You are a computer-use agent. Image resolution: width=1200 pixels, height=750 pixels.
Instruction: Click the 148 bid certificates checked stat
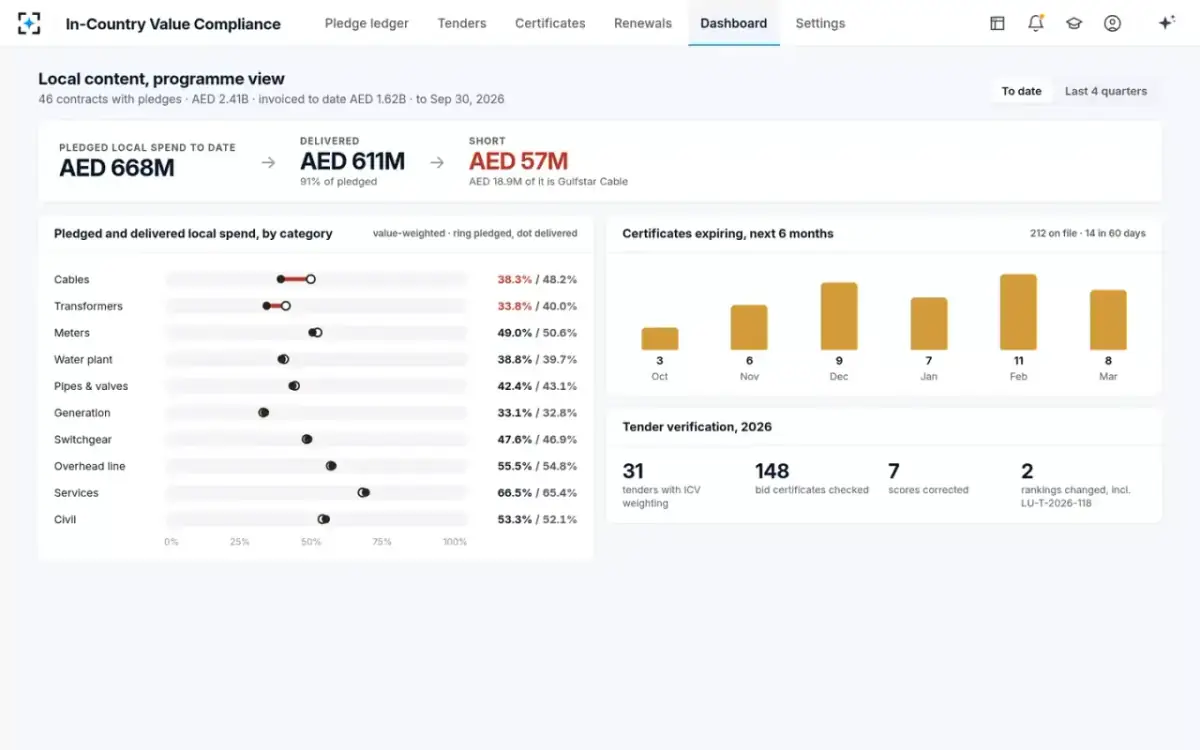click(812, 478)
